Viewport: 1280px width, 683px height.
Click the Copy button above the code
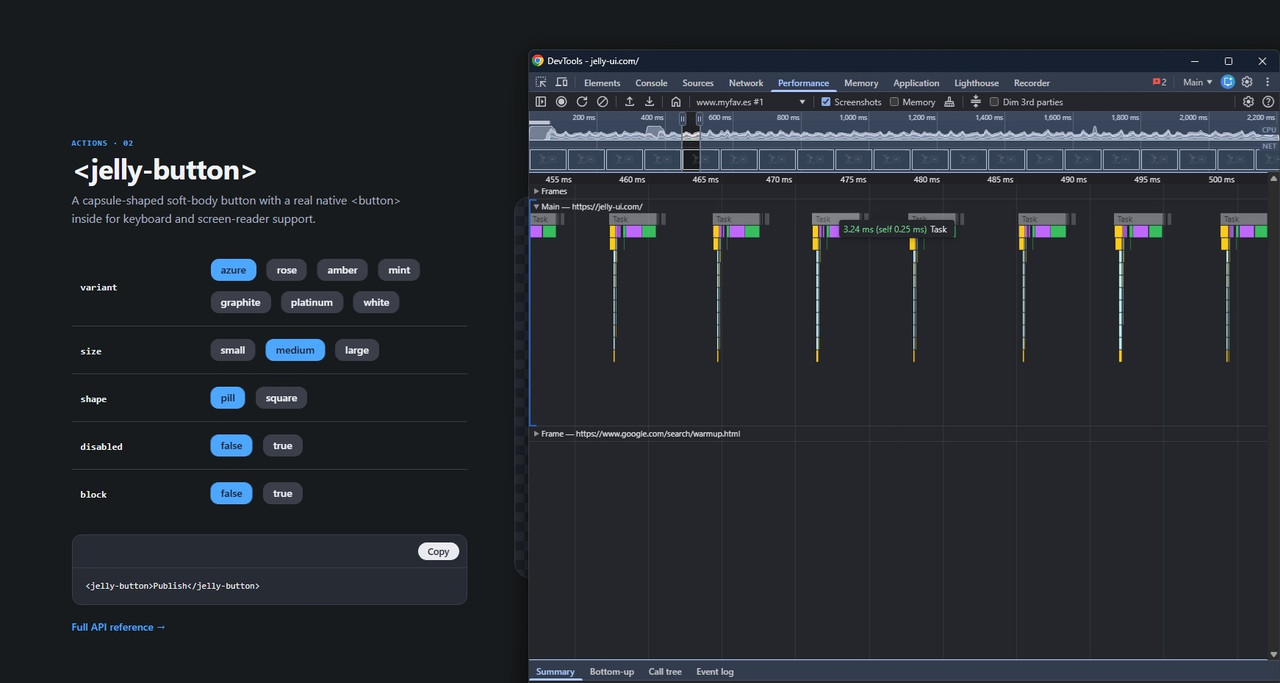click(439, 551)
